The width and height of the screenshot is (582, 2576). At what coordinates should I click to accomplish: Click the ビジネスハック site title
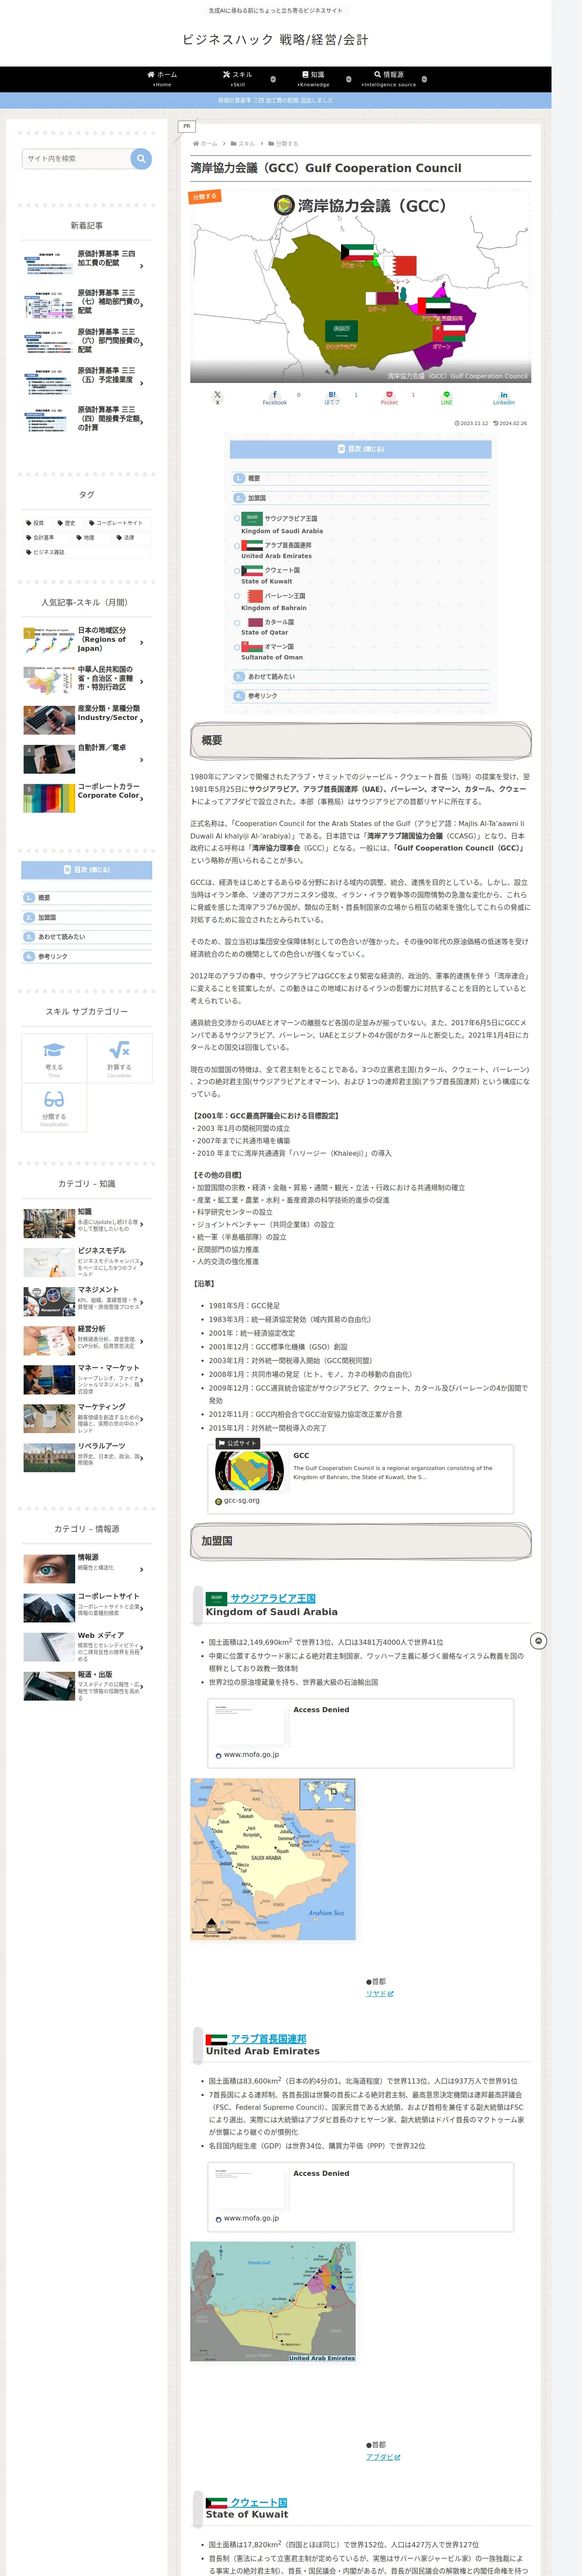(275, 40)
